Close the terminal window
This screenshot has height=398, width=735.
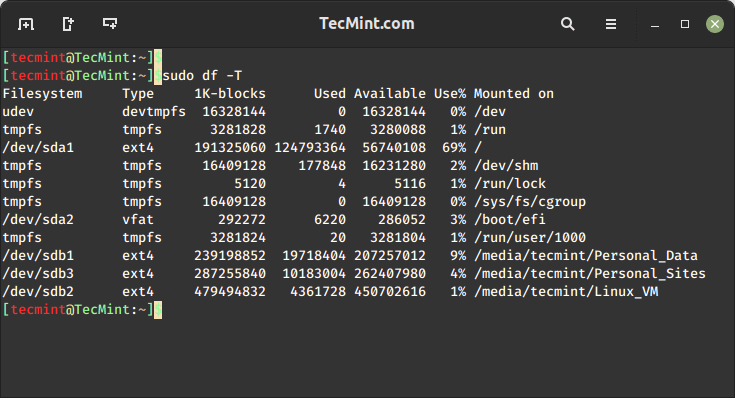[715, 24]
